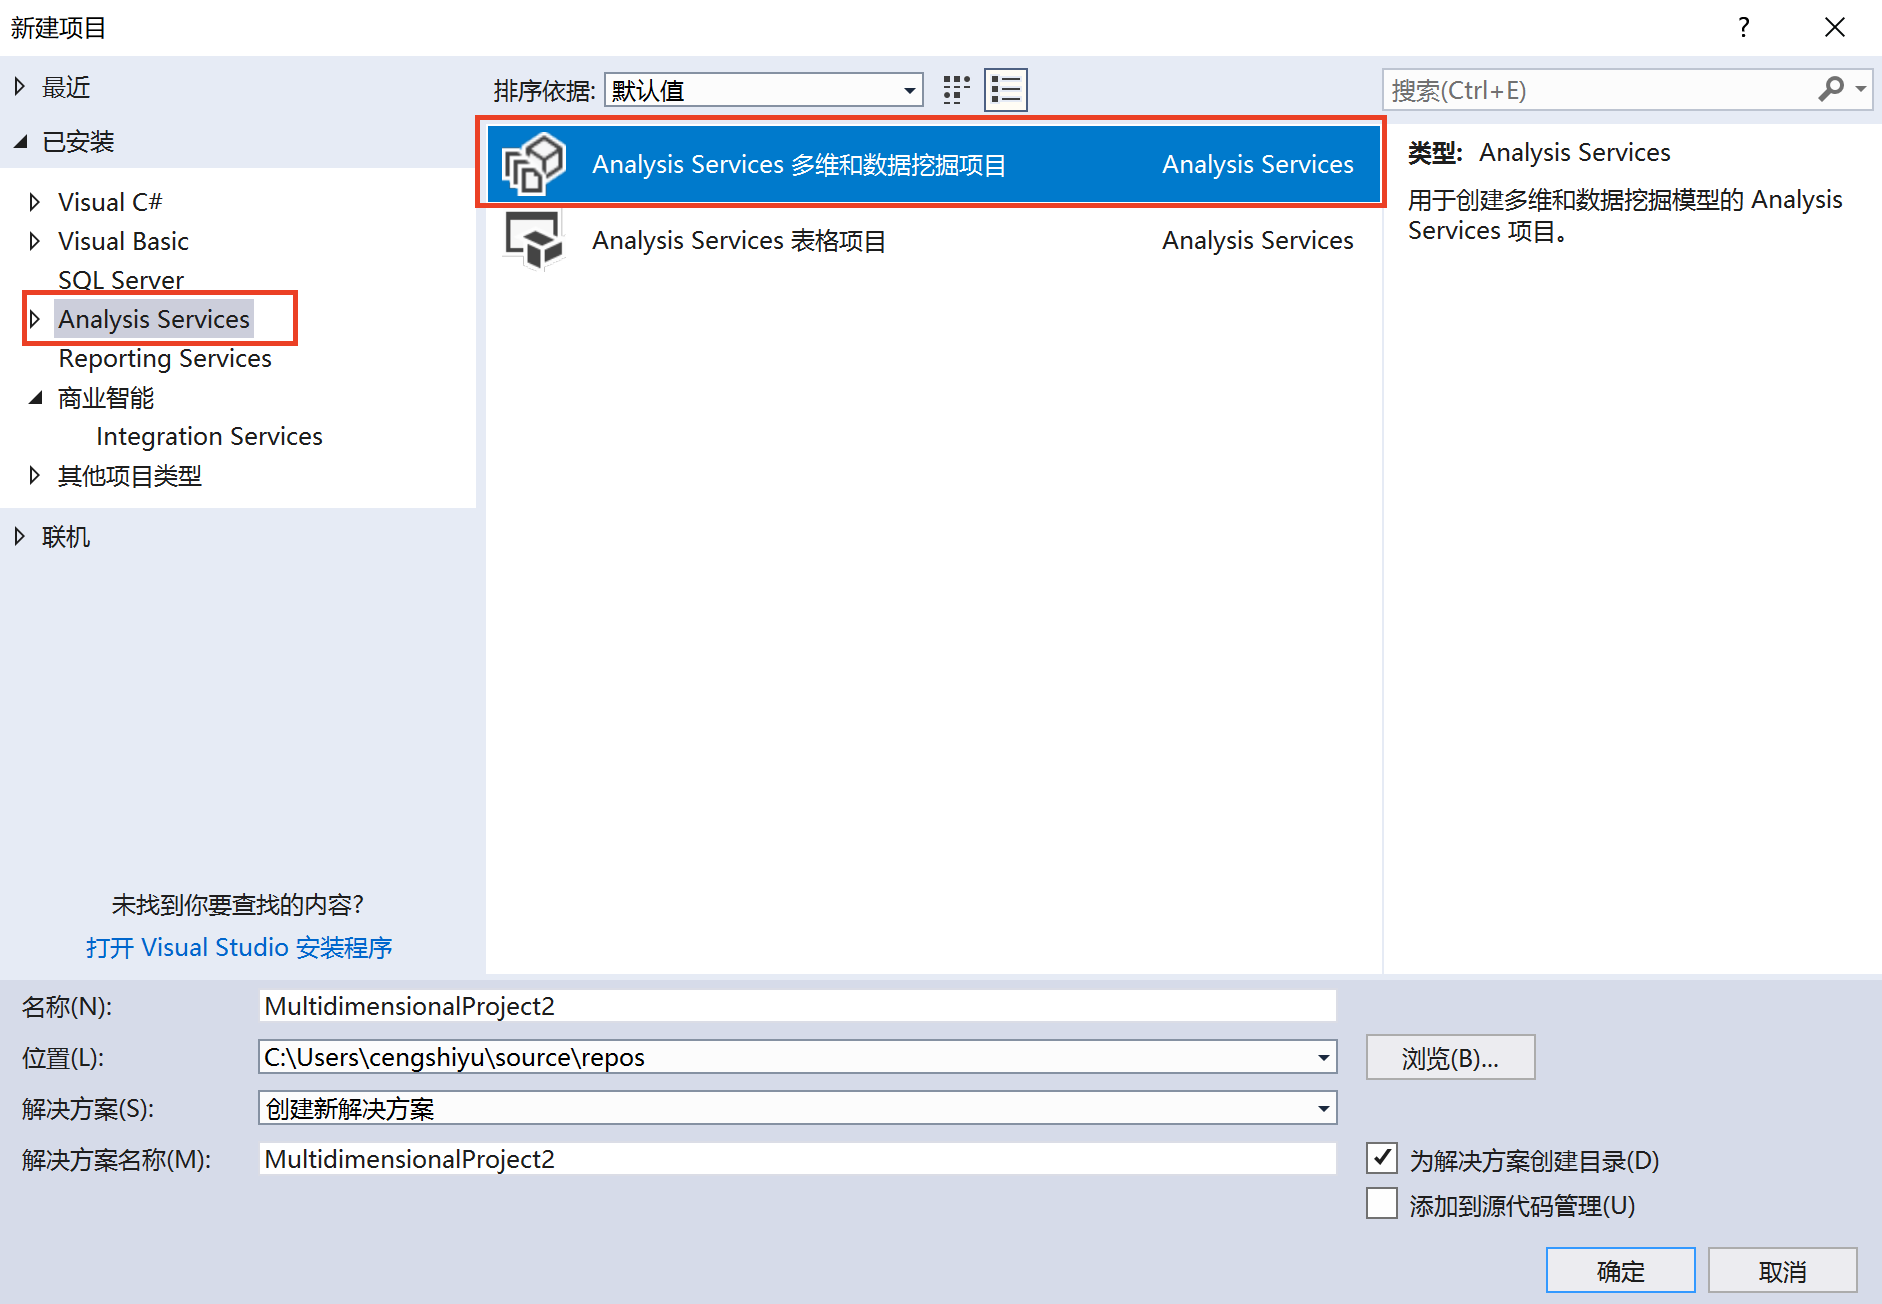The image size is (1882, 1304).
Task: Expand the Visual Basic node
Action: (x=35, y=241)
